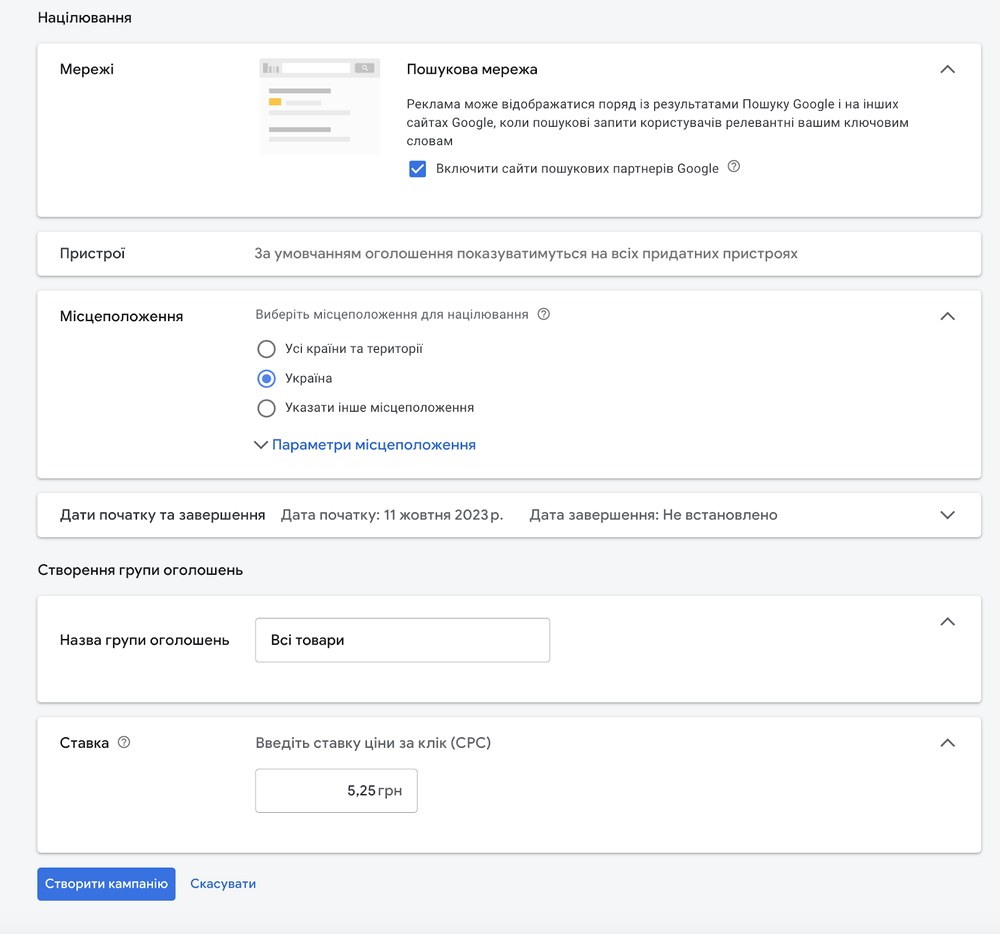Click the Виберіть місцеположення для націлювання text

pos(392,314)
